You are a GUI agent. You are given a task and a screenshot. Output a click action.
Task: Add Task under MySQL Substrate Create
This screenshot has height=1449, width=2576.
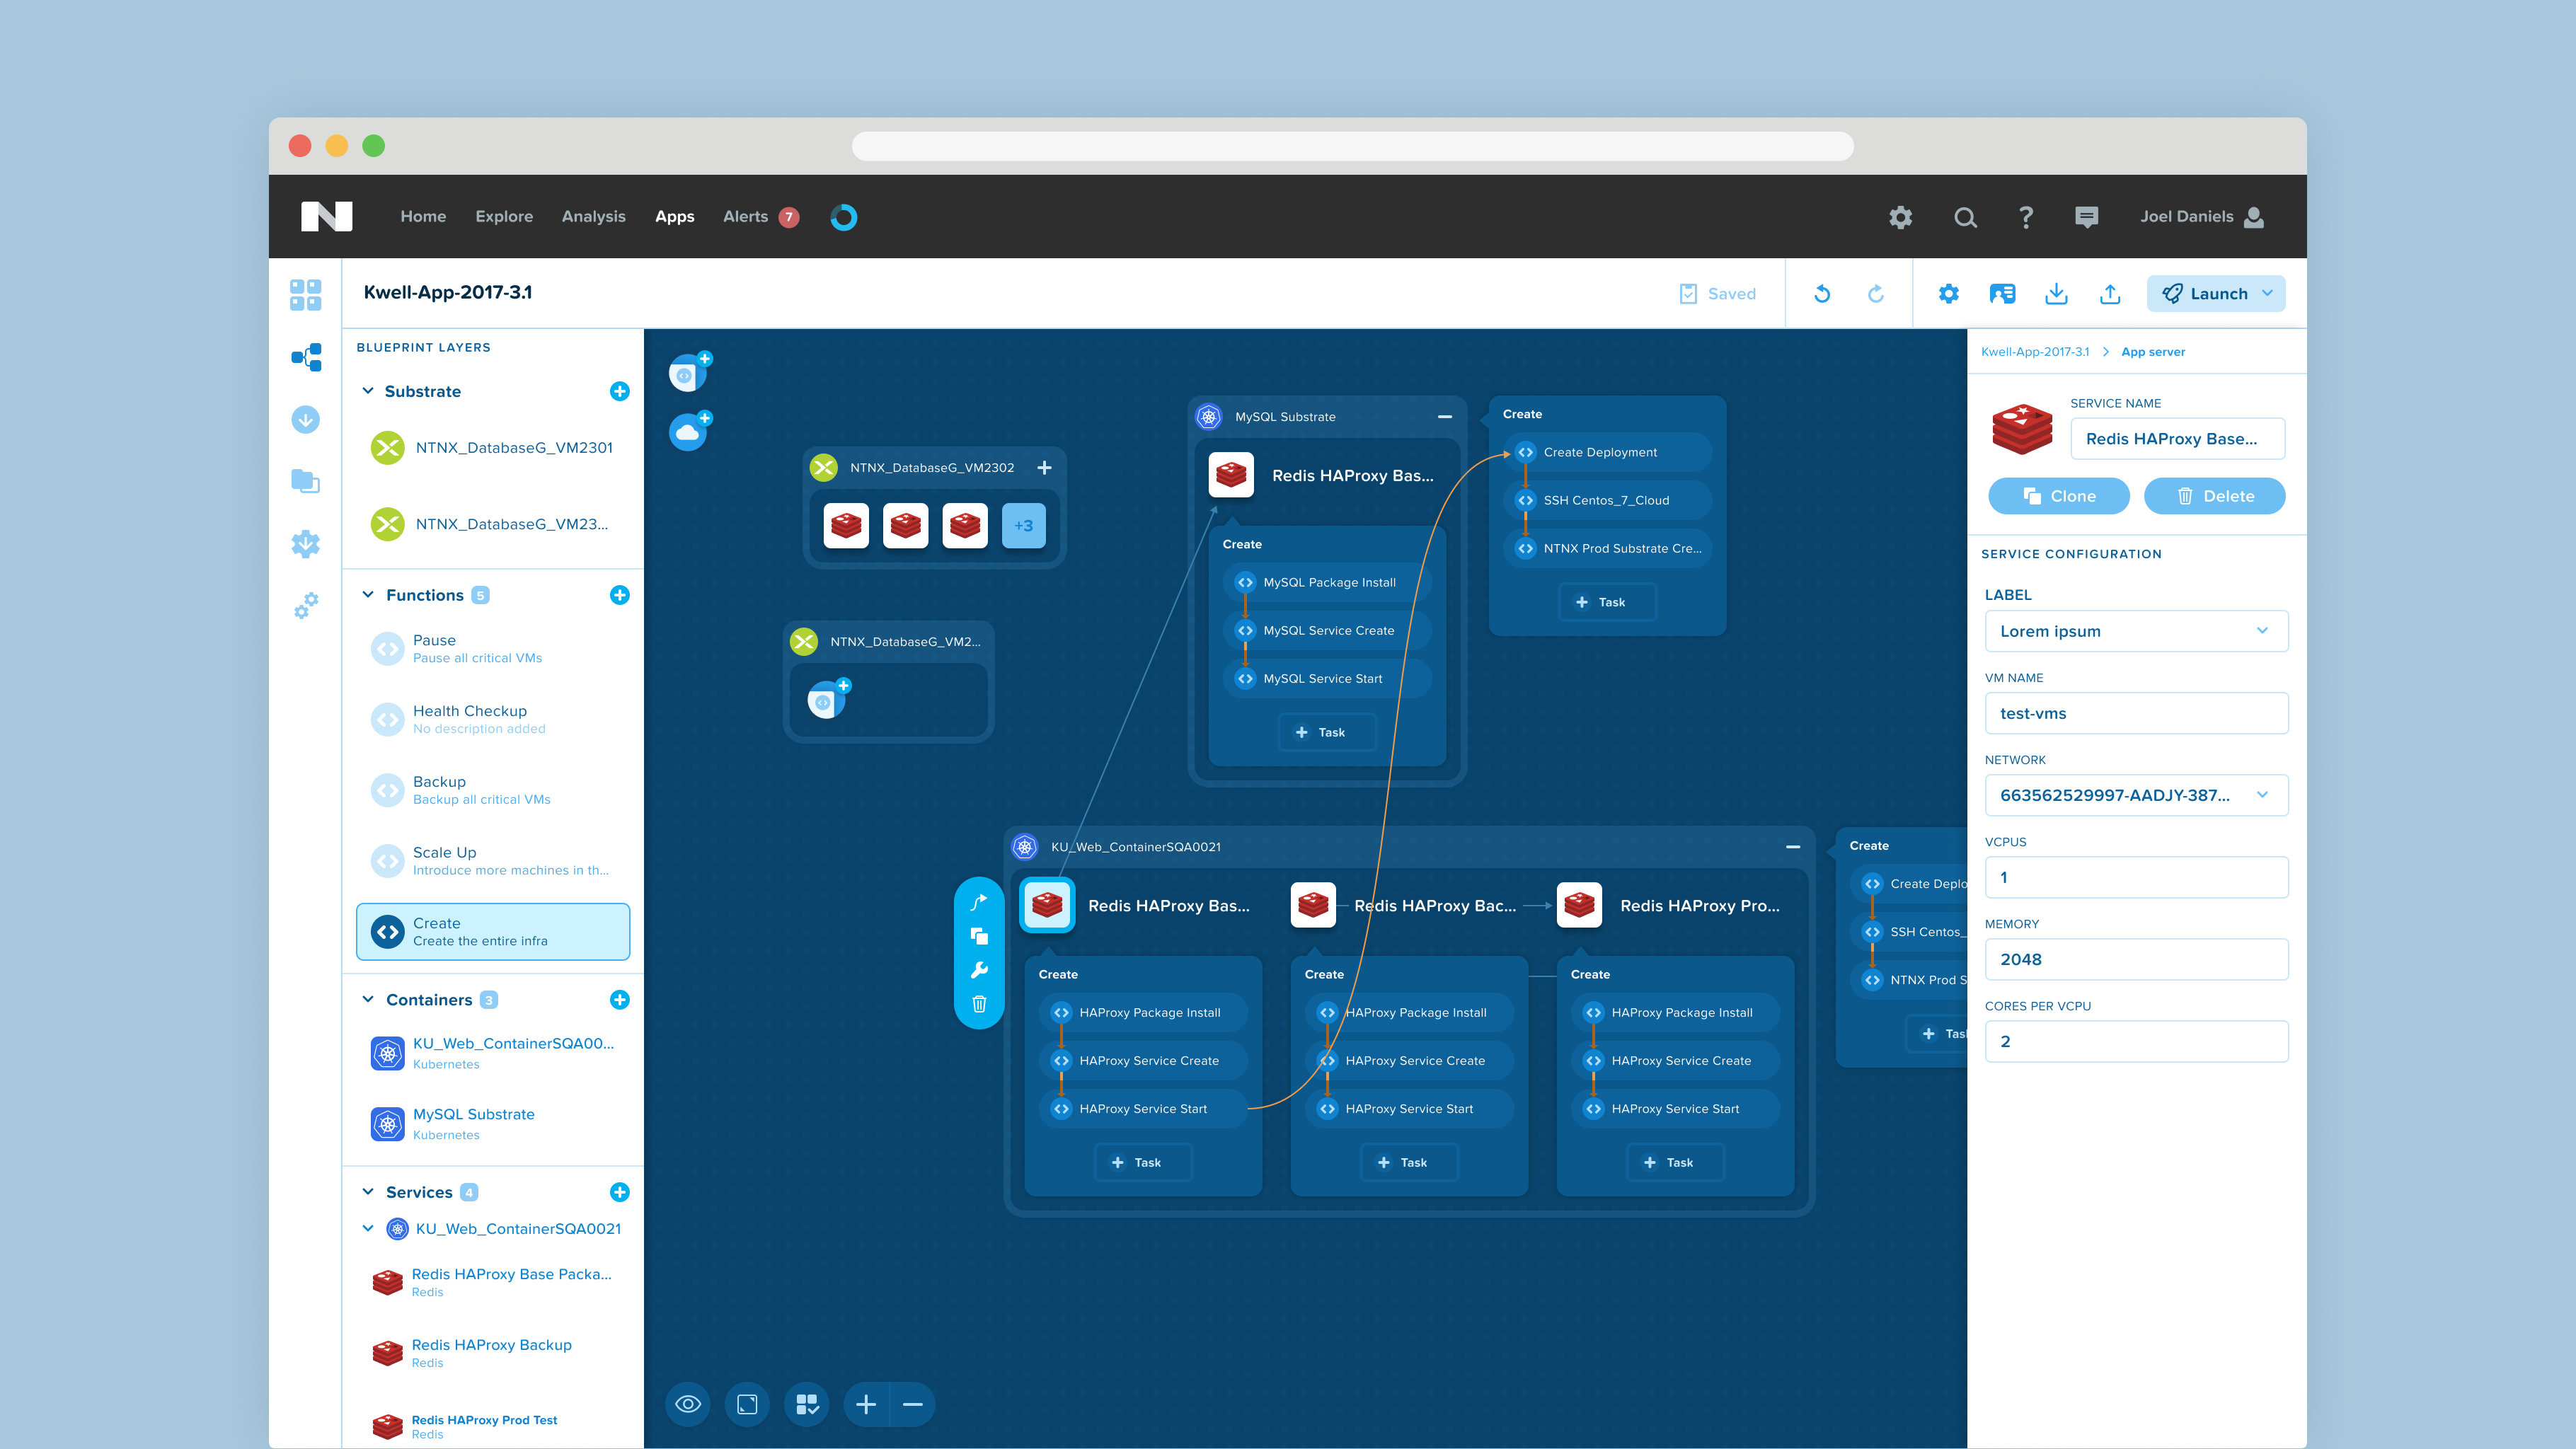click(x=1327, y=733)
